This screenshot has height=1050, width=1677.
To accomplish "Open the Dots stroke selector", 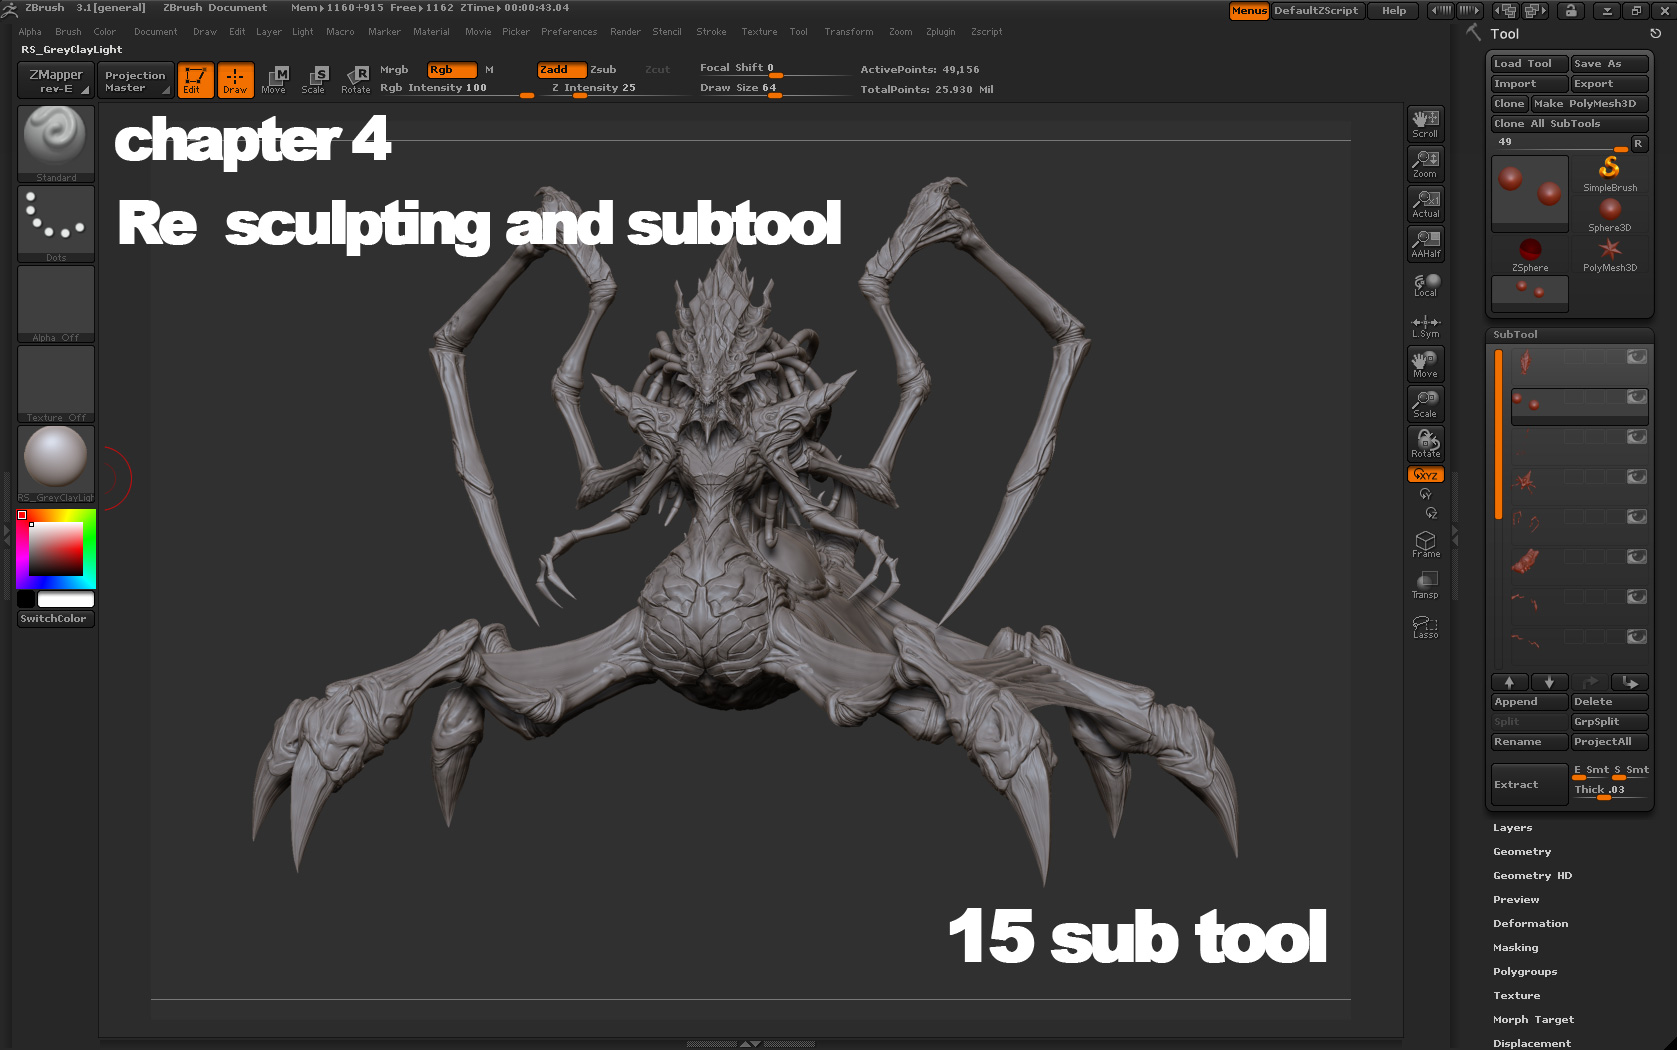I will pos(56,224).
